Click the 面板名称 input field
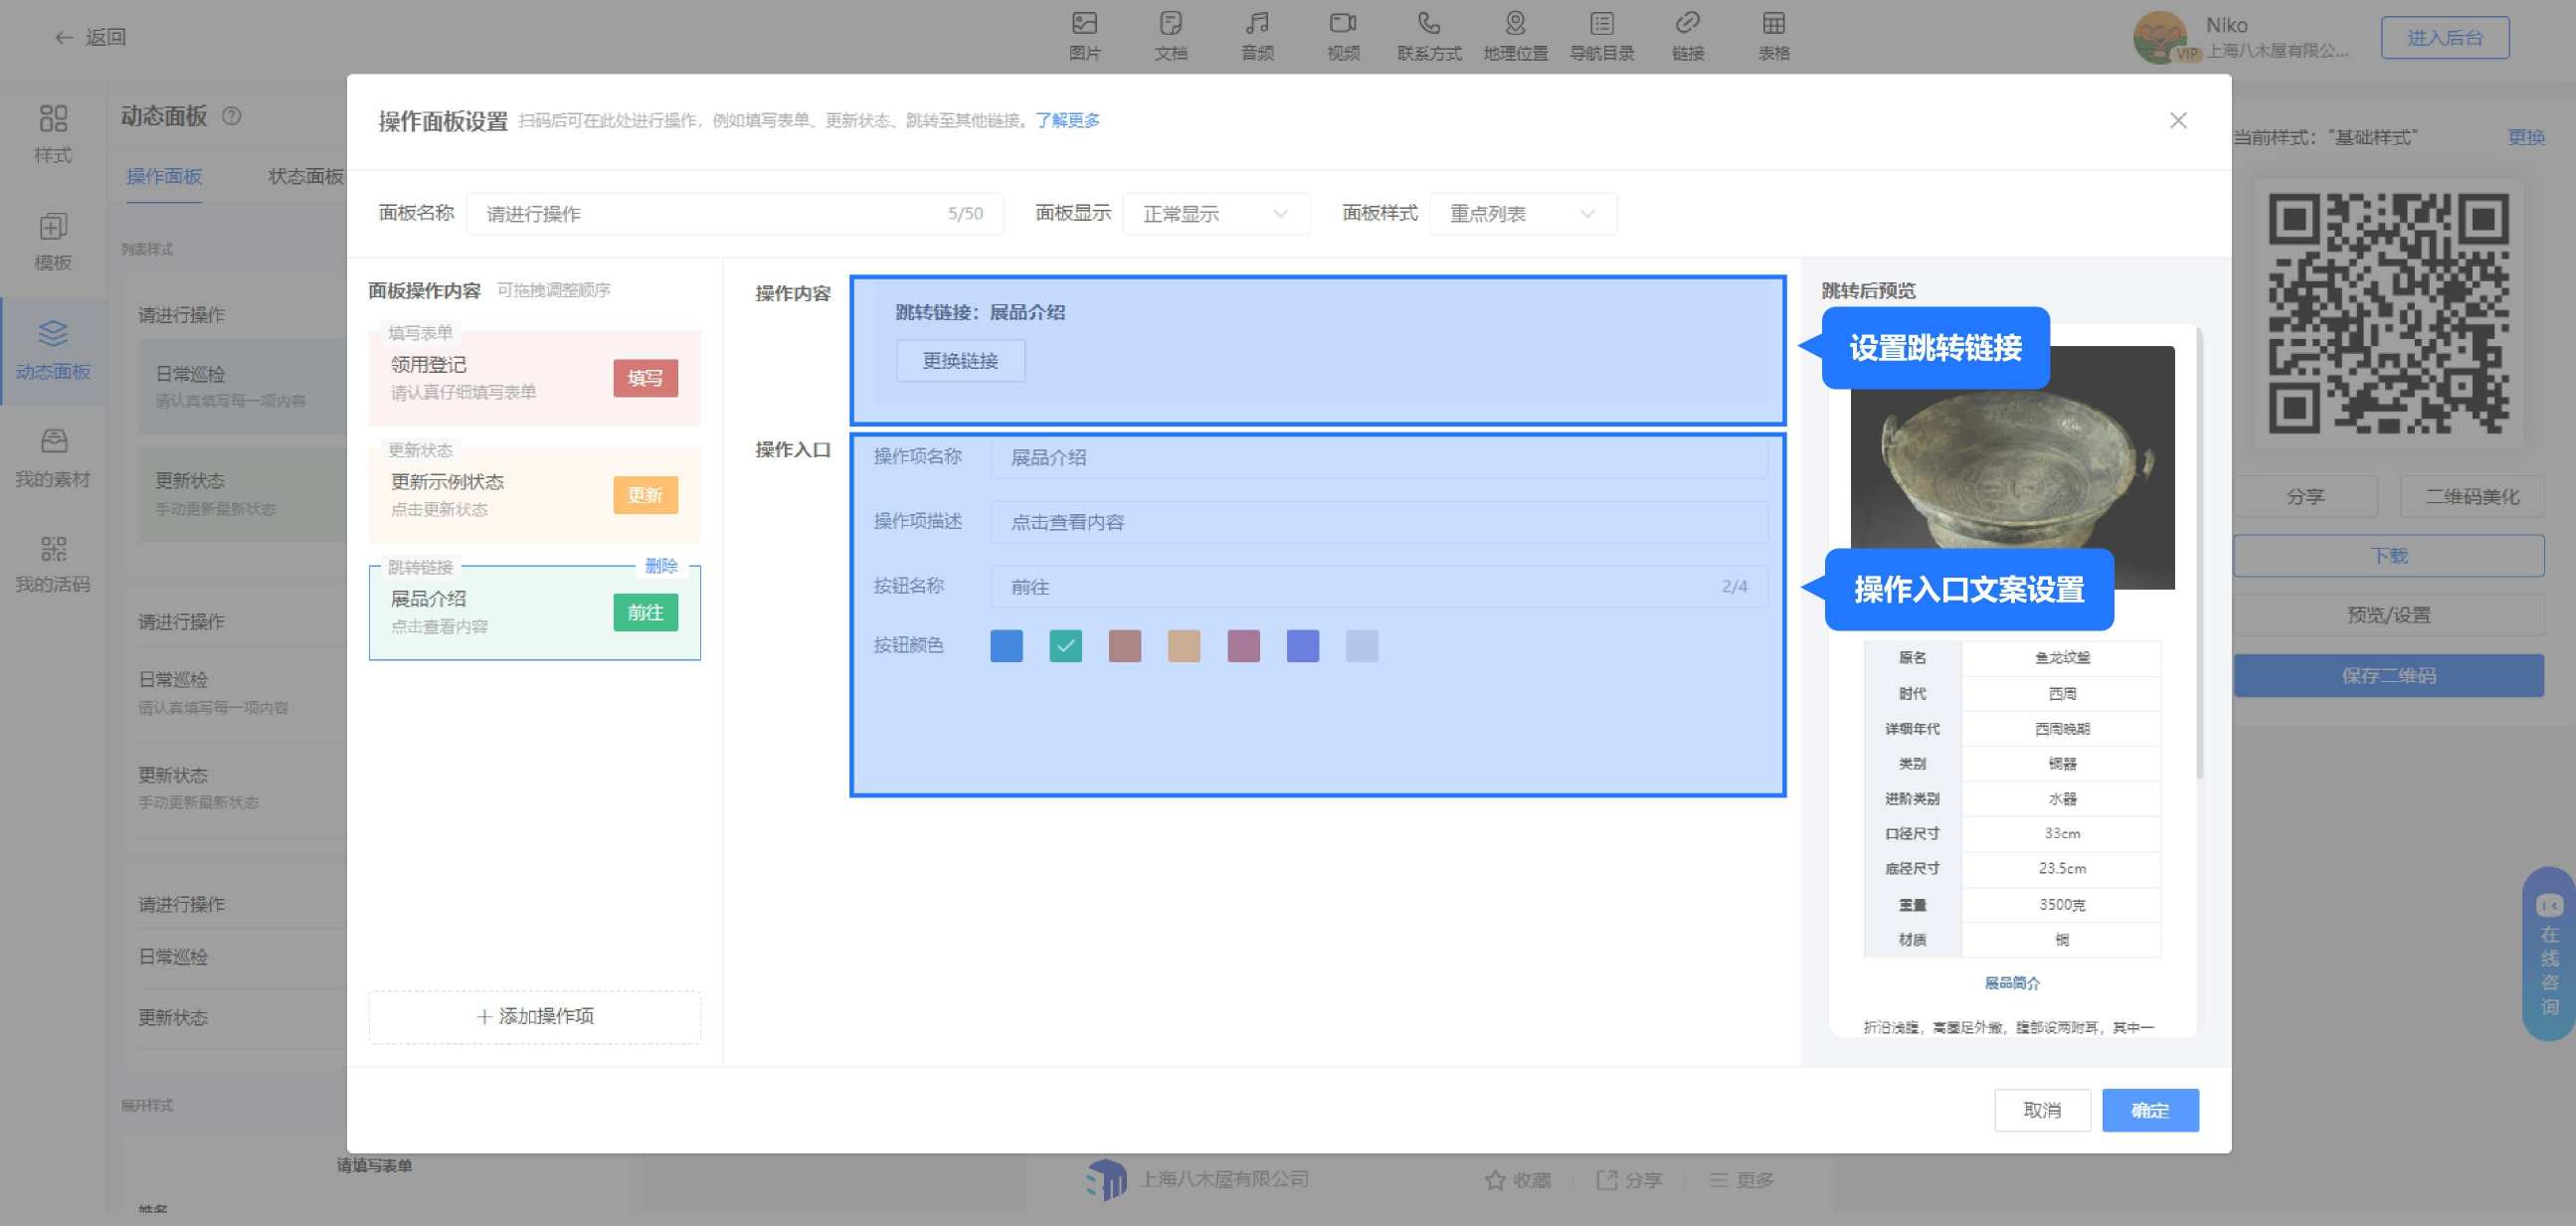This screenshot has height=1226, width=2576. [x=735, y=214]
